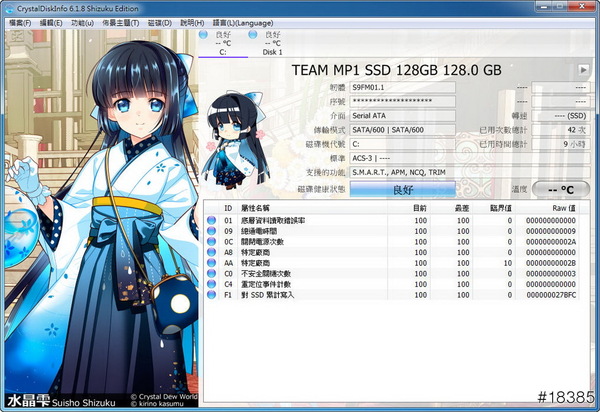Click the status orb of attribute 01

pos(211,219)
